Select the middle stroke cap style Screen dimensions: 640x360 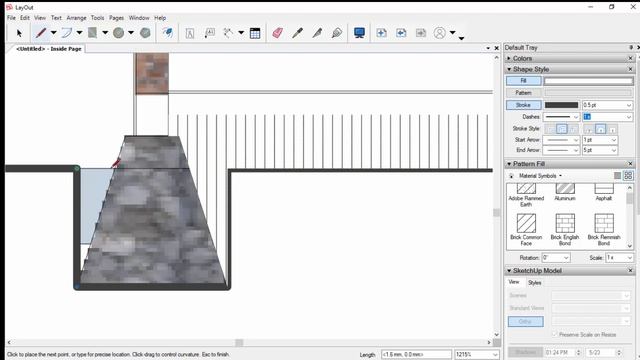600,129
